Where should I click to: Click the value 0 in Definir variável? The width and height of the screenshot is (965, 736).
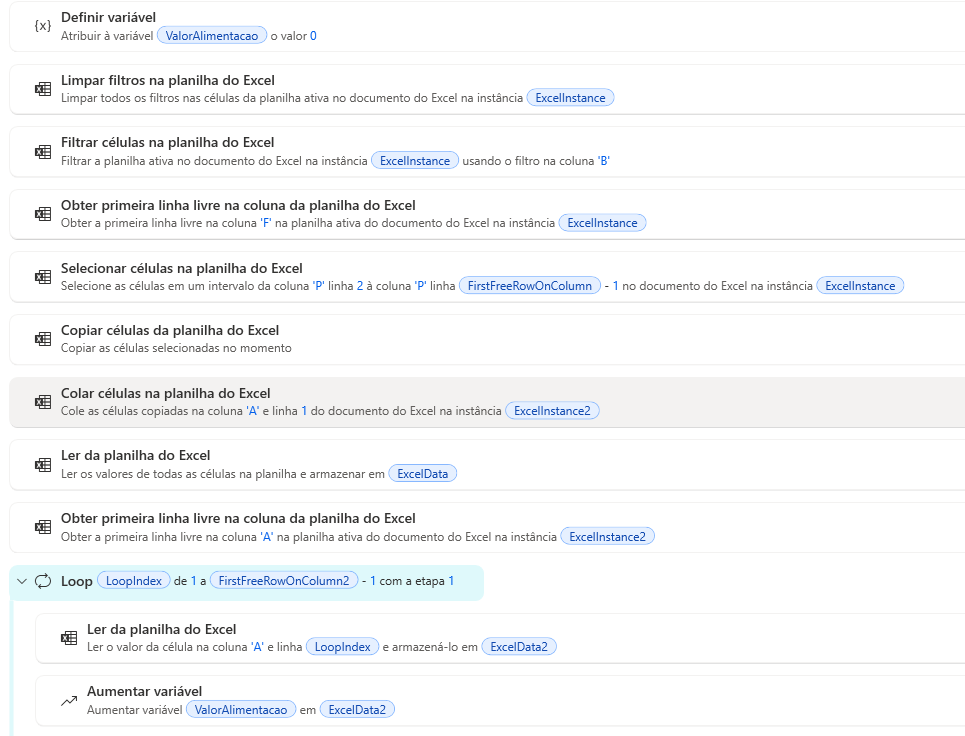pyautogui.click(x=313, y=36)
